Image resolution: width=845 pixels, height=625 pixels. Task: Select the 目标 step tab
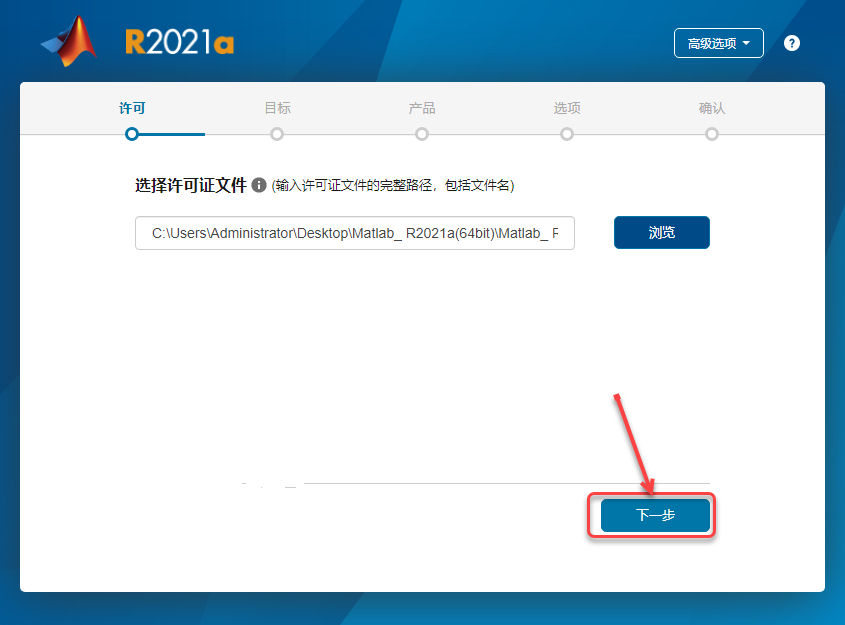click(x=277, y=108)
